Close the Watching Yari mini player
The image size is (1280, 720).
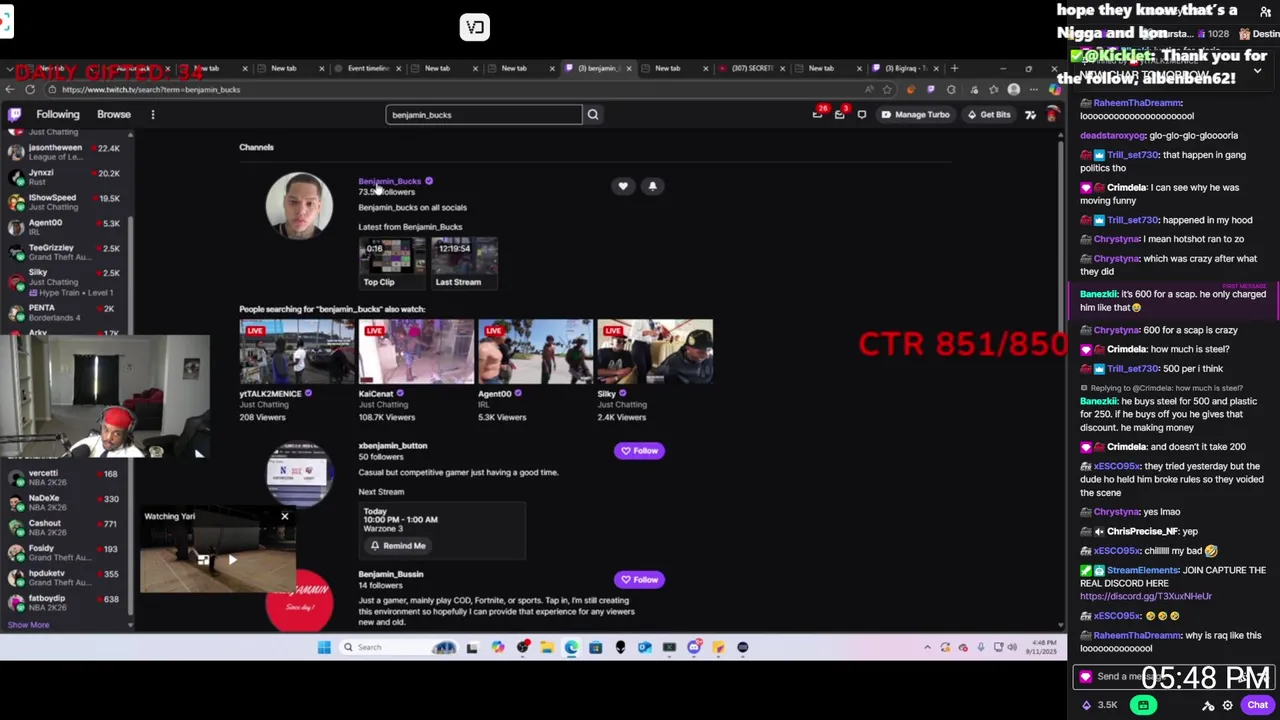285,517
